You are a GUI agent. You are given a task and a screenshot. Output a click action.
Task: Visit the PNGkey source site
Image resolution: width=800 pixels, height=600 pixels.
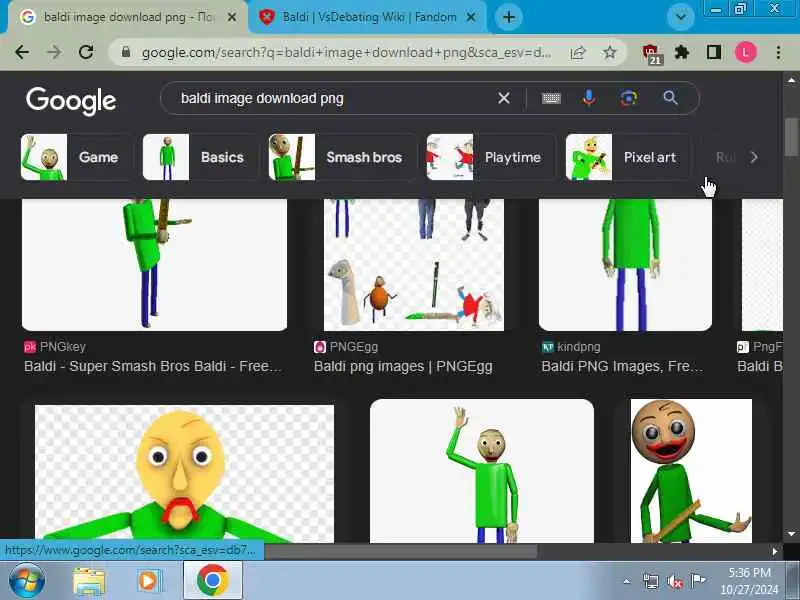point(55,347)
